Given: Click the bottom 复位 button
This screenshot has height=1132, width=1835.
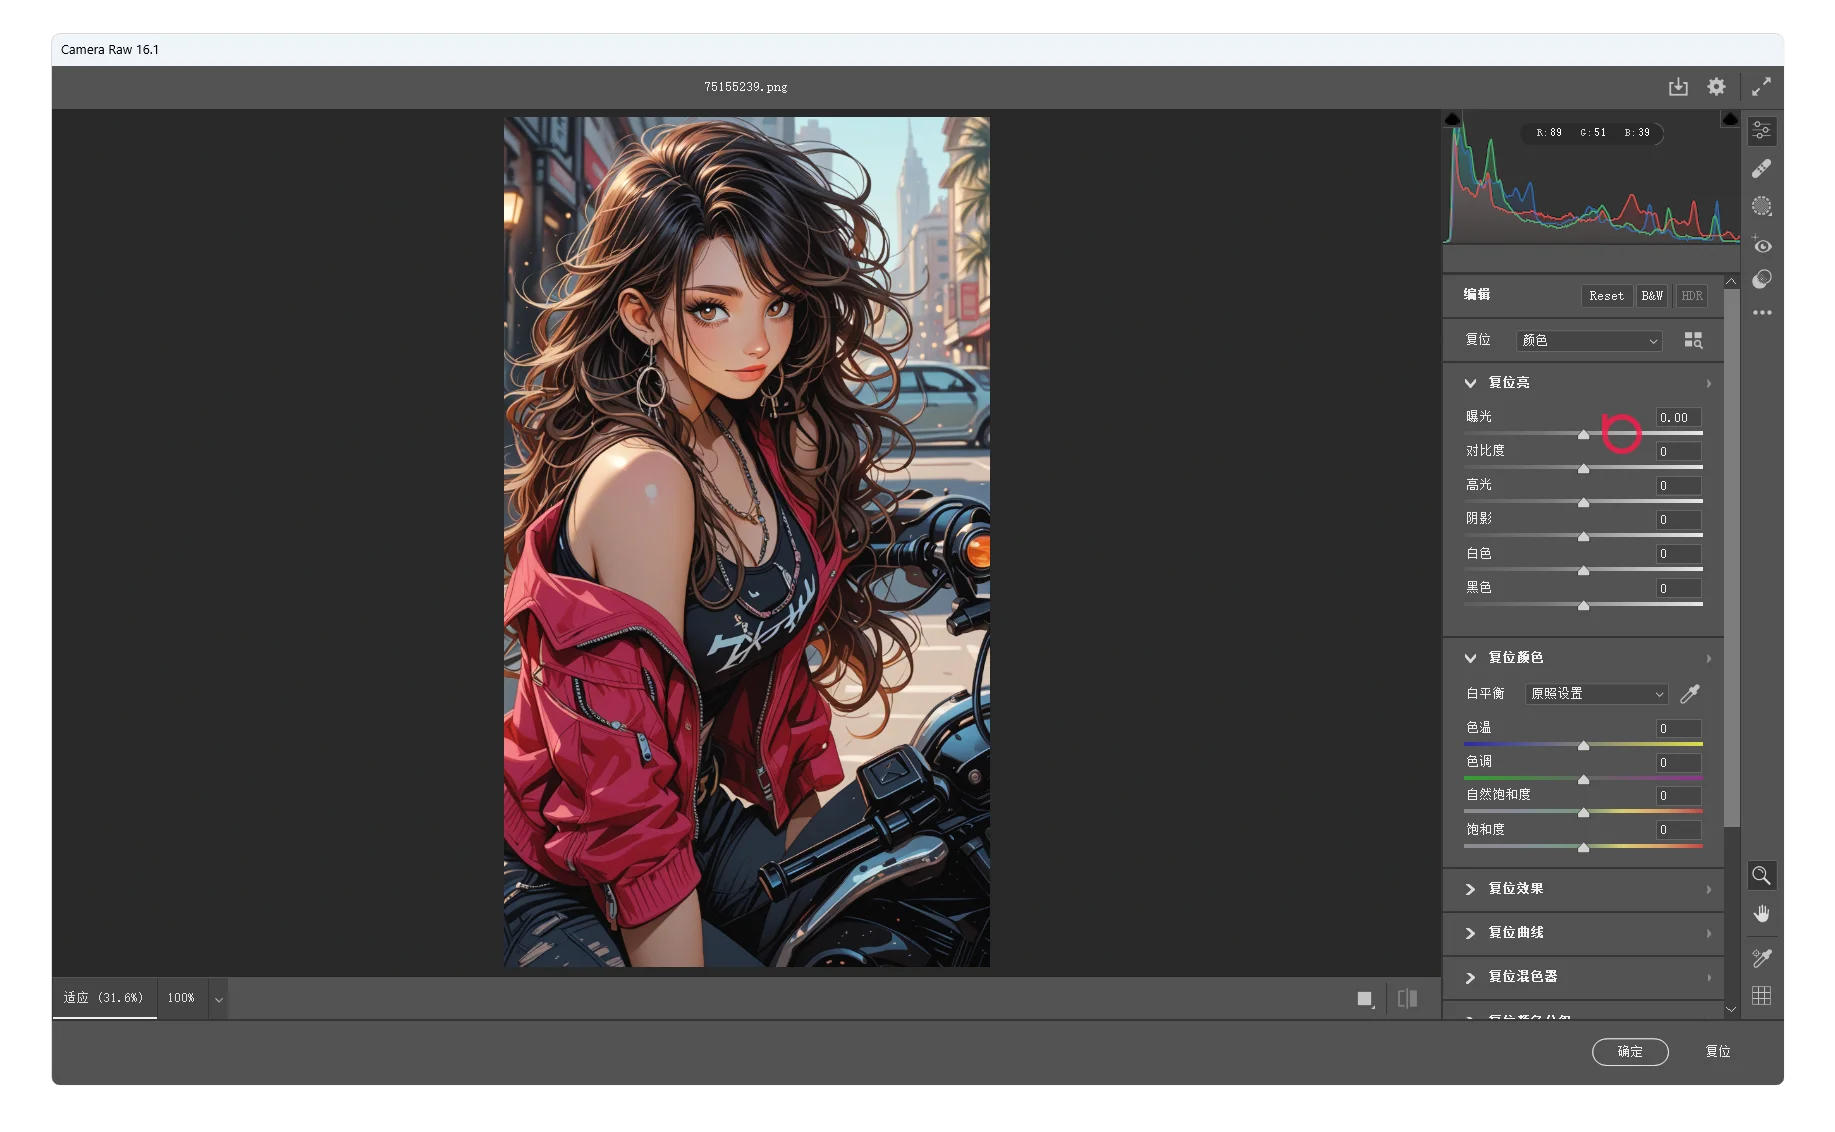Looking at the screenshot, I should tap(1718, 1052).
